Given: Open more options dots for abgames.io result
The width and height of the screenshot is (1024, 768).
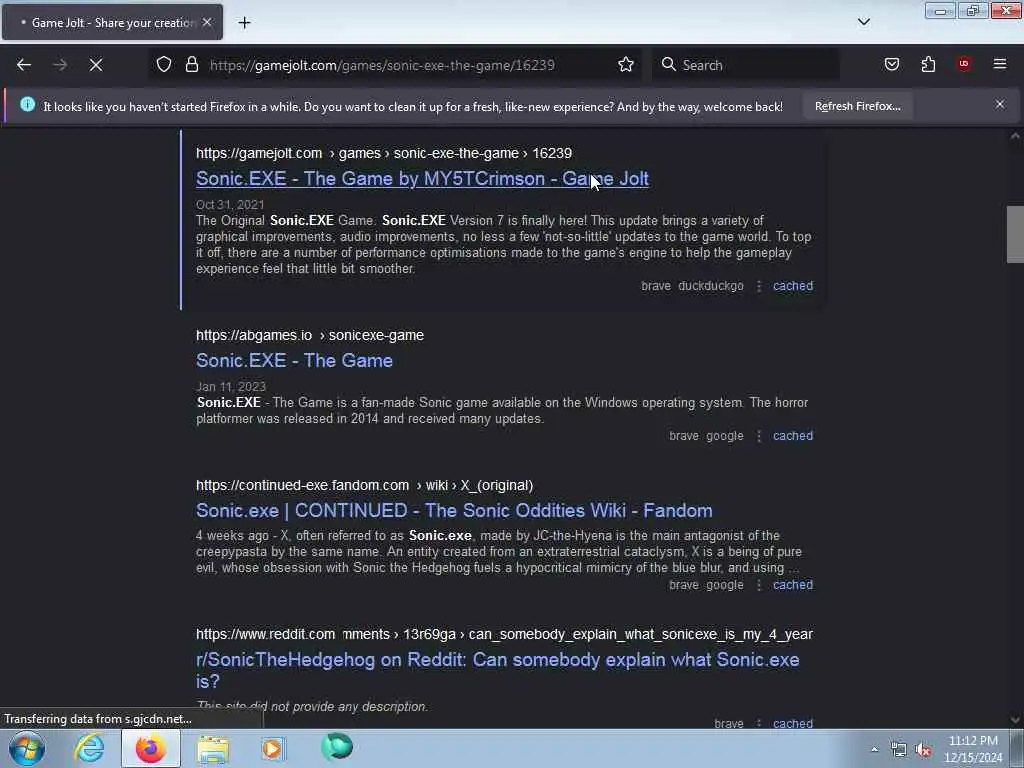Looking at the screenshot, I should [x=758, y=436].
